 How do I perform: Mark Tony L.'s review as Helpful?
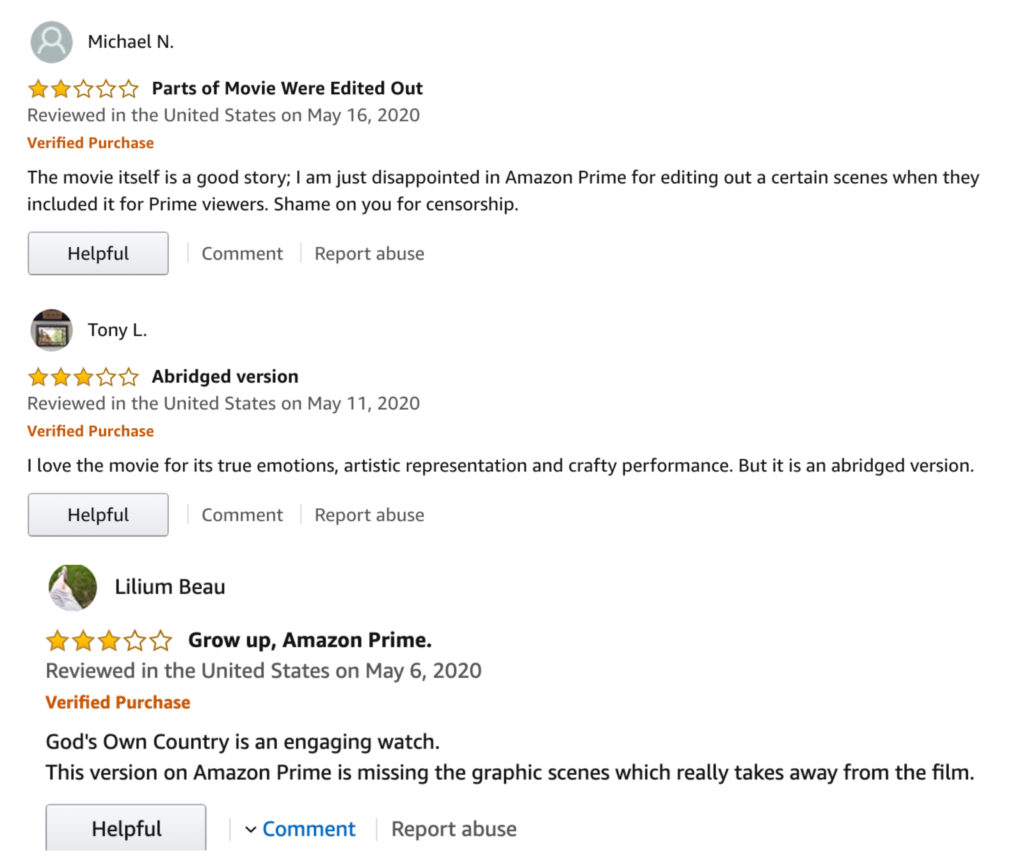click(x=98, y=515)
